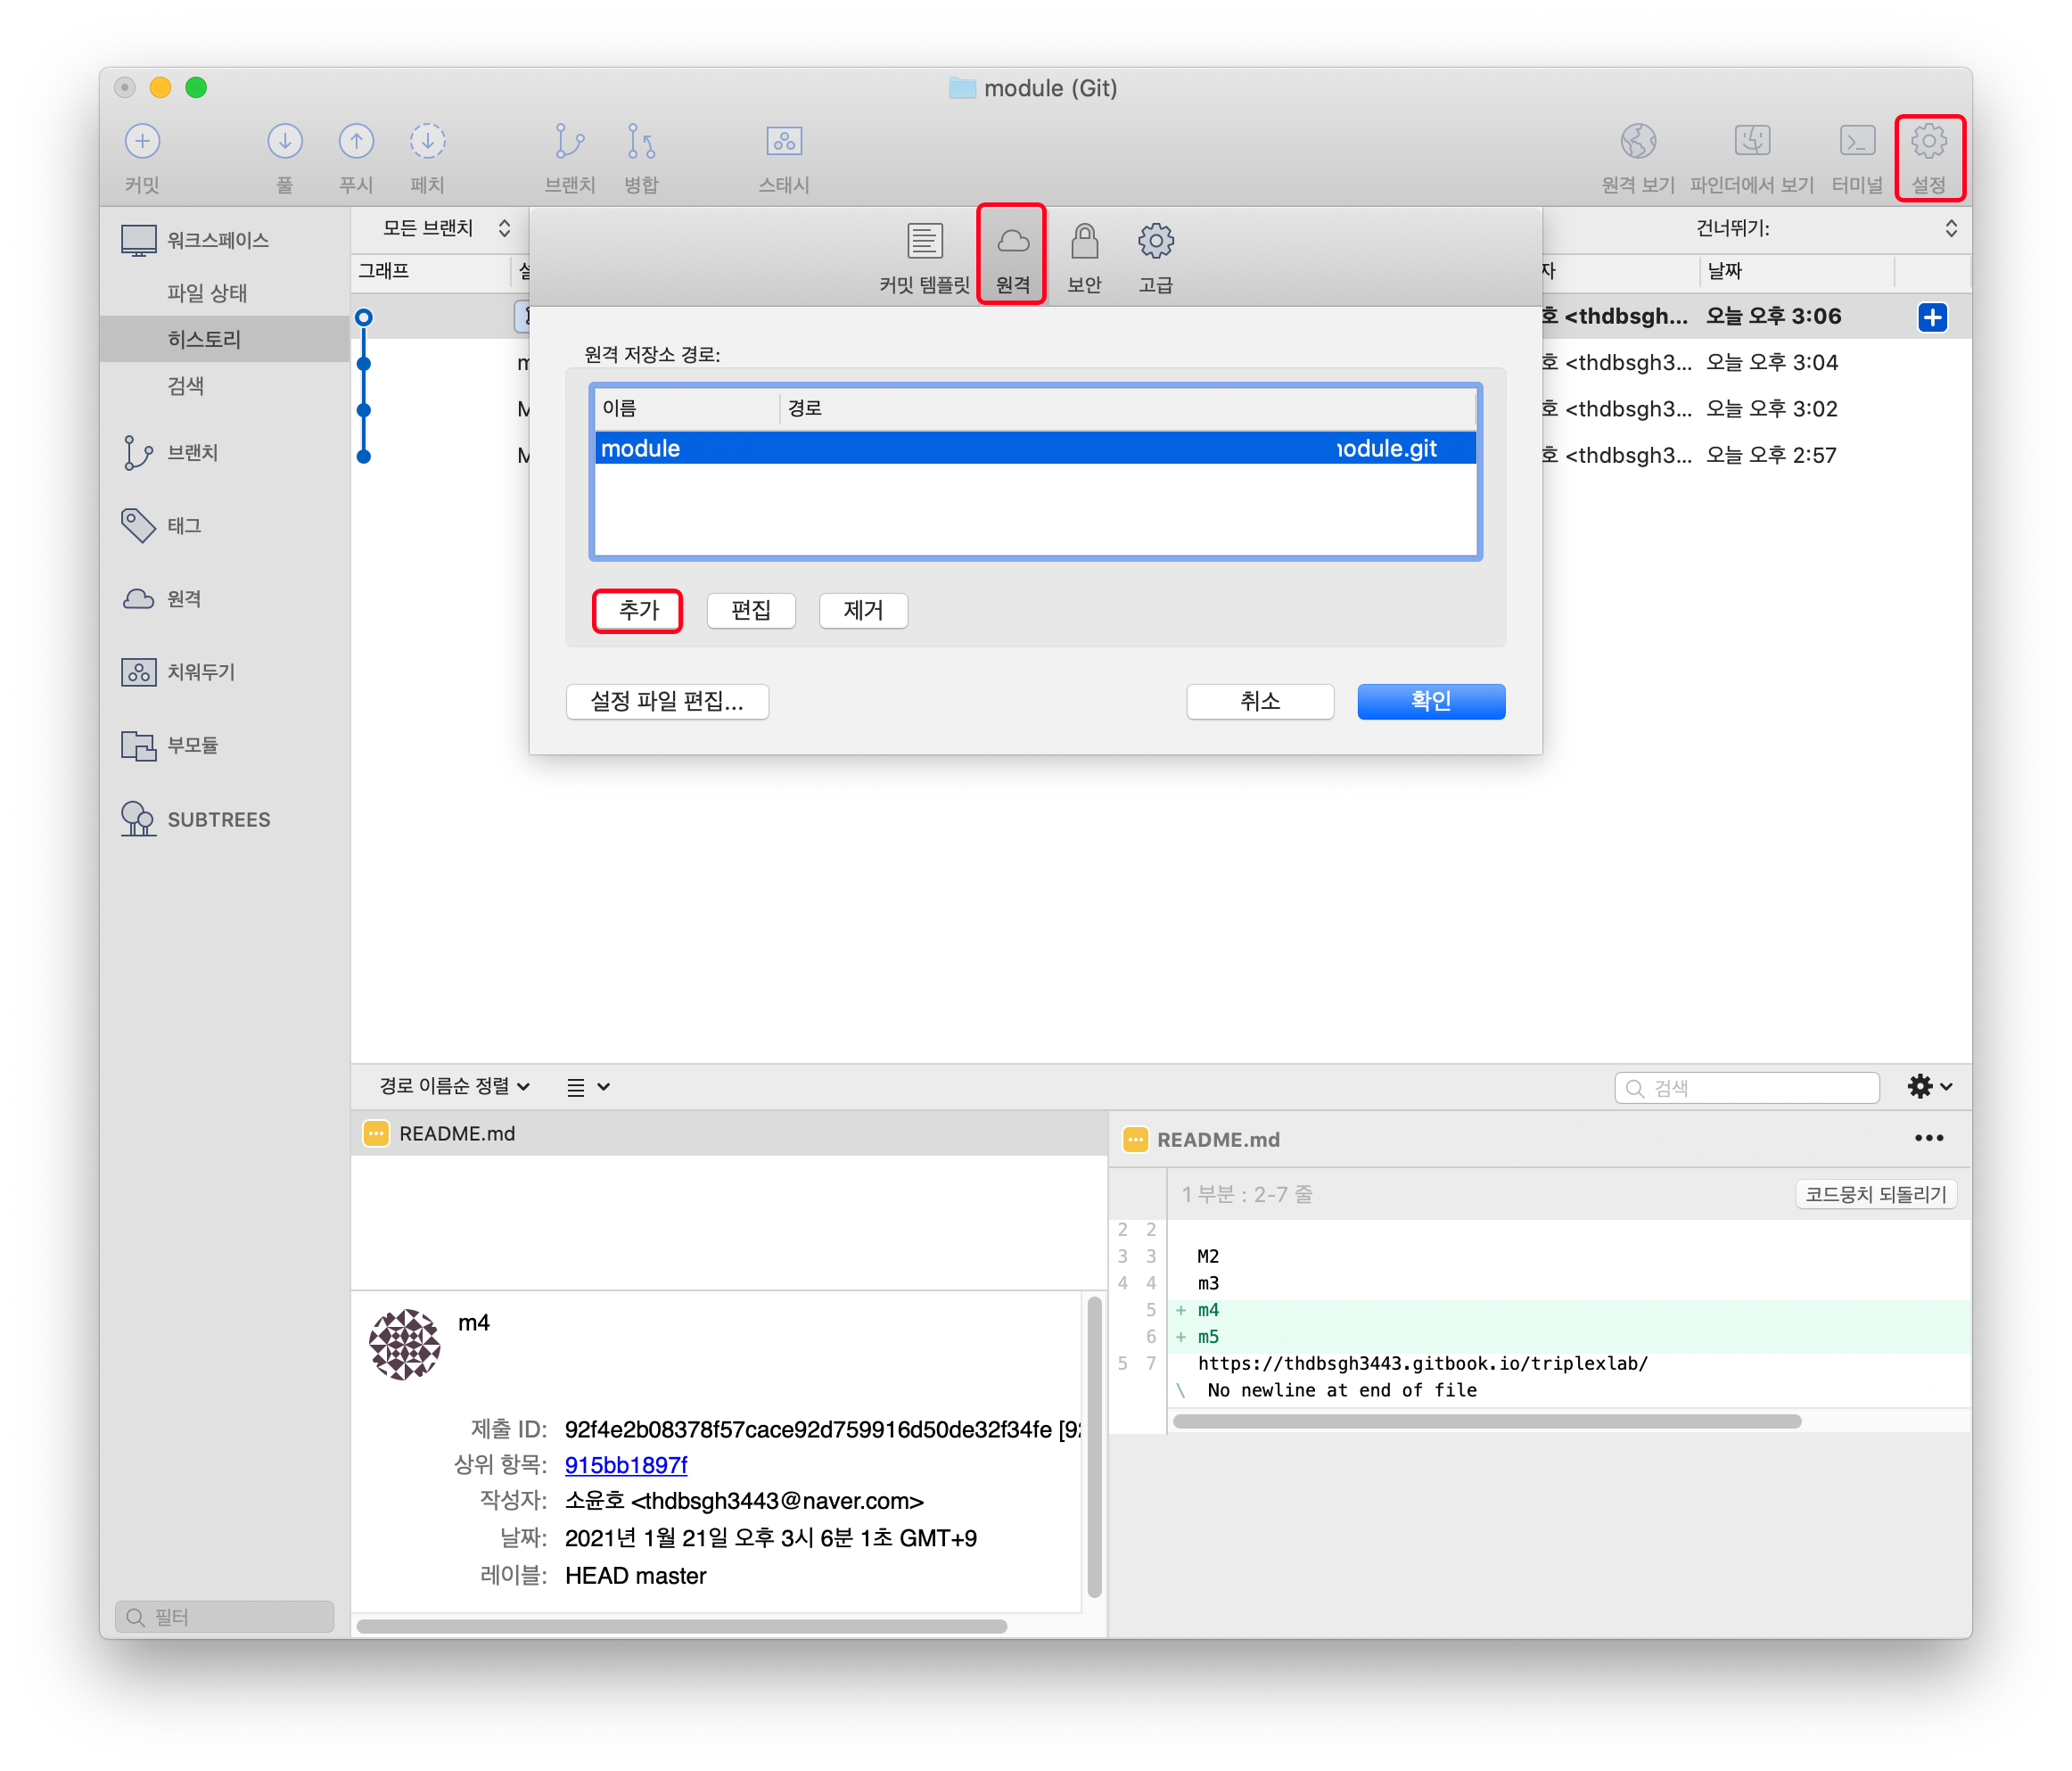Open the Branch (브랜치) toolbar icon

tap(569, 142)
